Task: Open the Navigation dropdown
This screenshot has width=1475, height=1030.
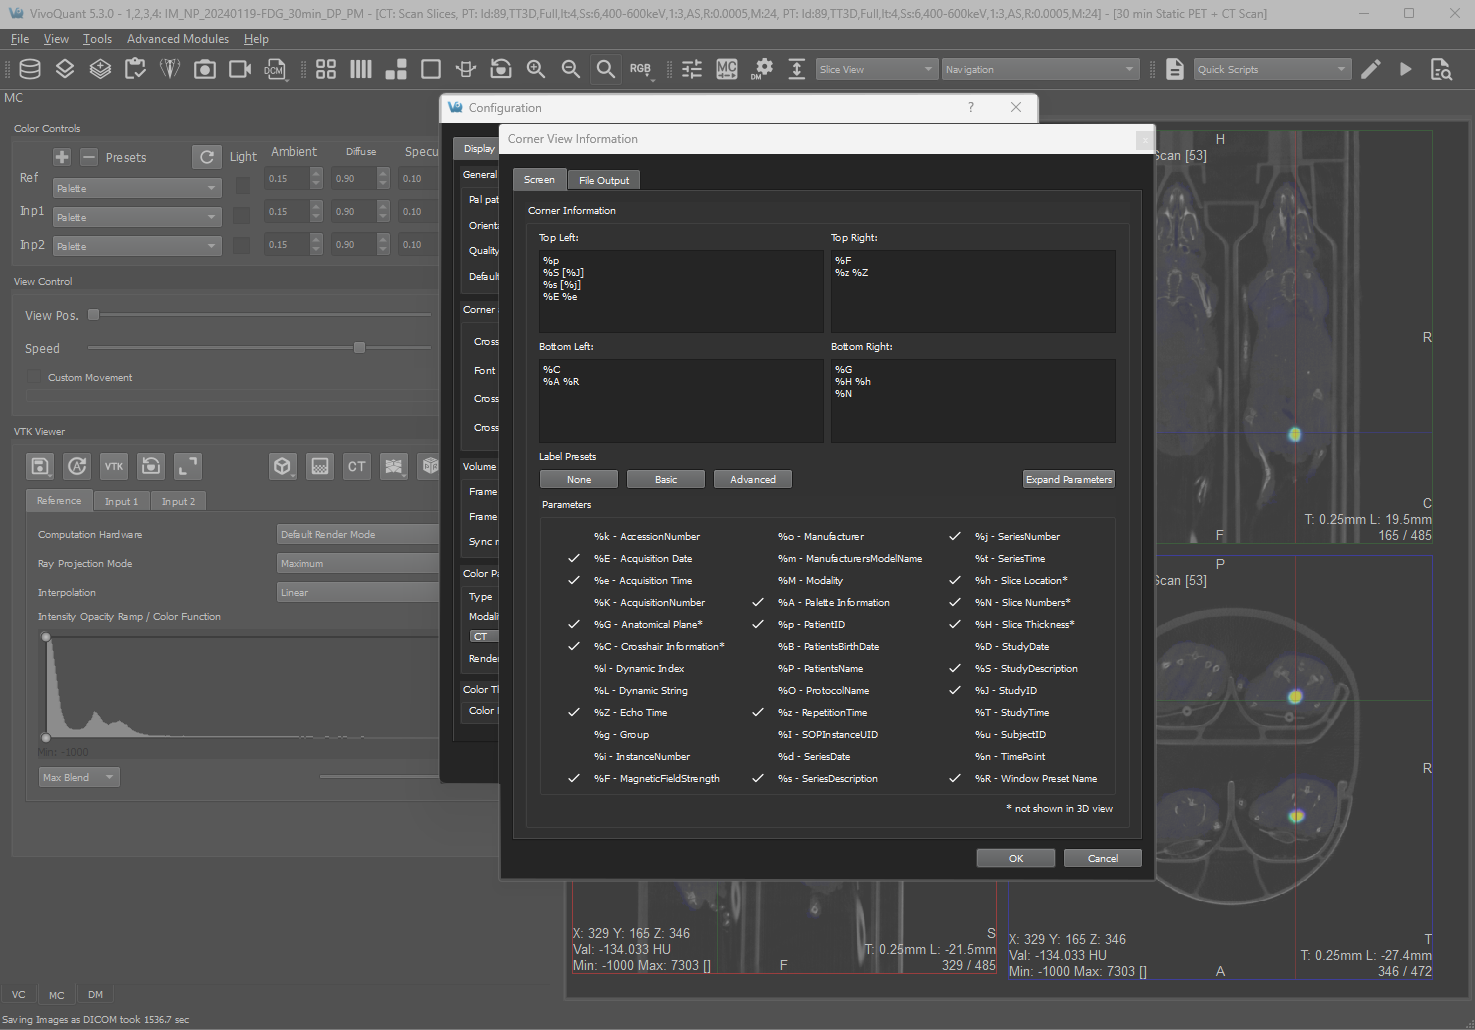Action: point(1040,69)
